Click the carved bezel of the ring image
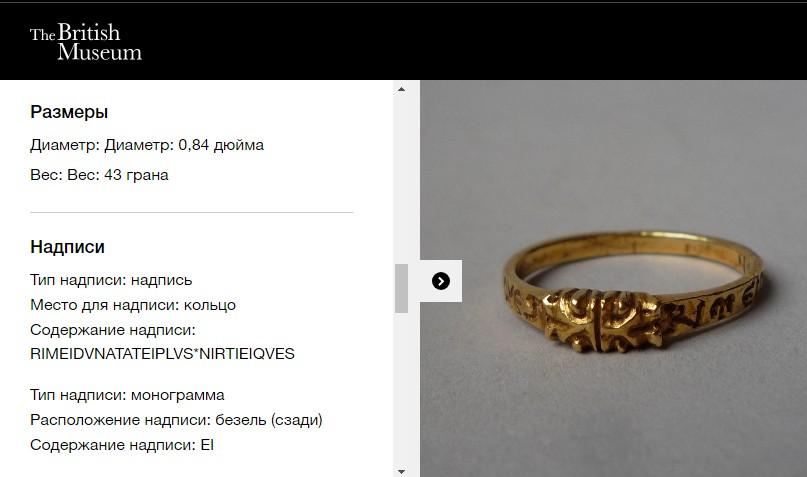Screen dimensions: 807x477 pos(602,320)
